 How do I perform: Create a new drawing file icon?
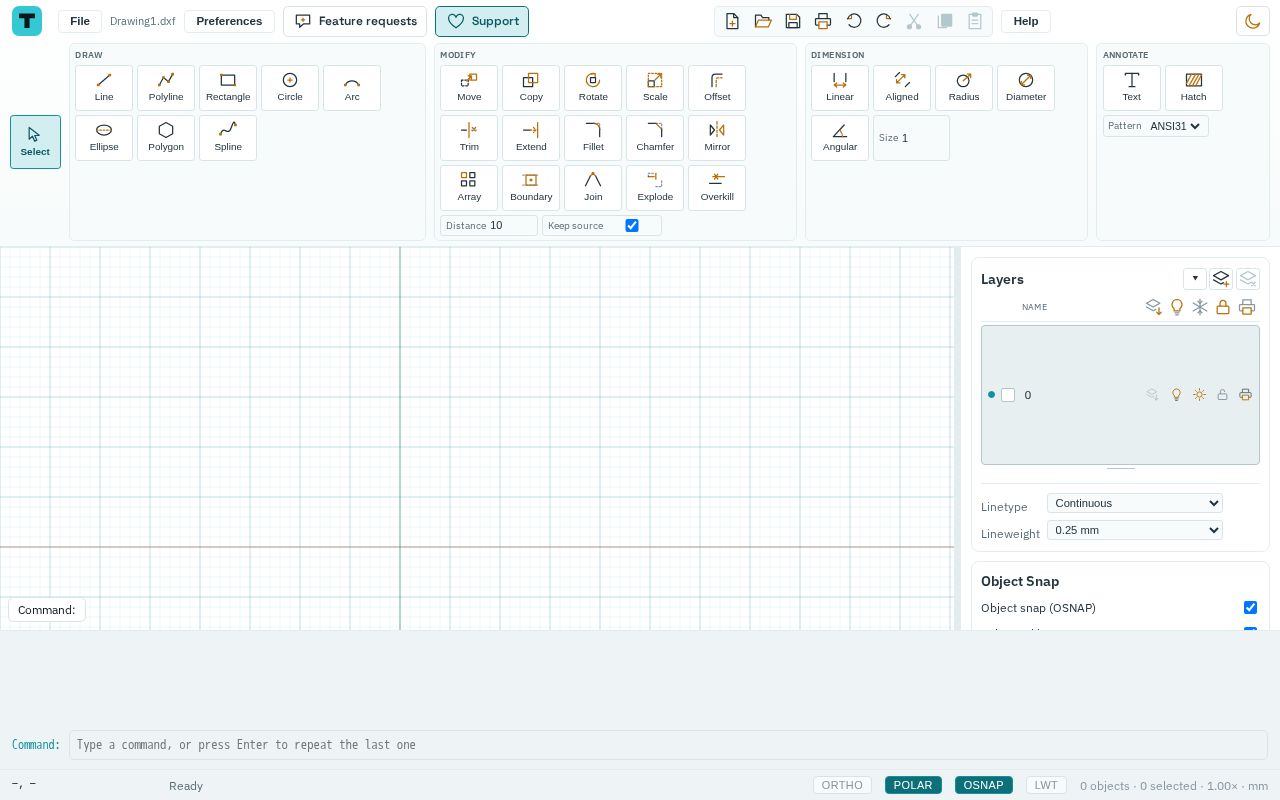click(x=732, y=21)
